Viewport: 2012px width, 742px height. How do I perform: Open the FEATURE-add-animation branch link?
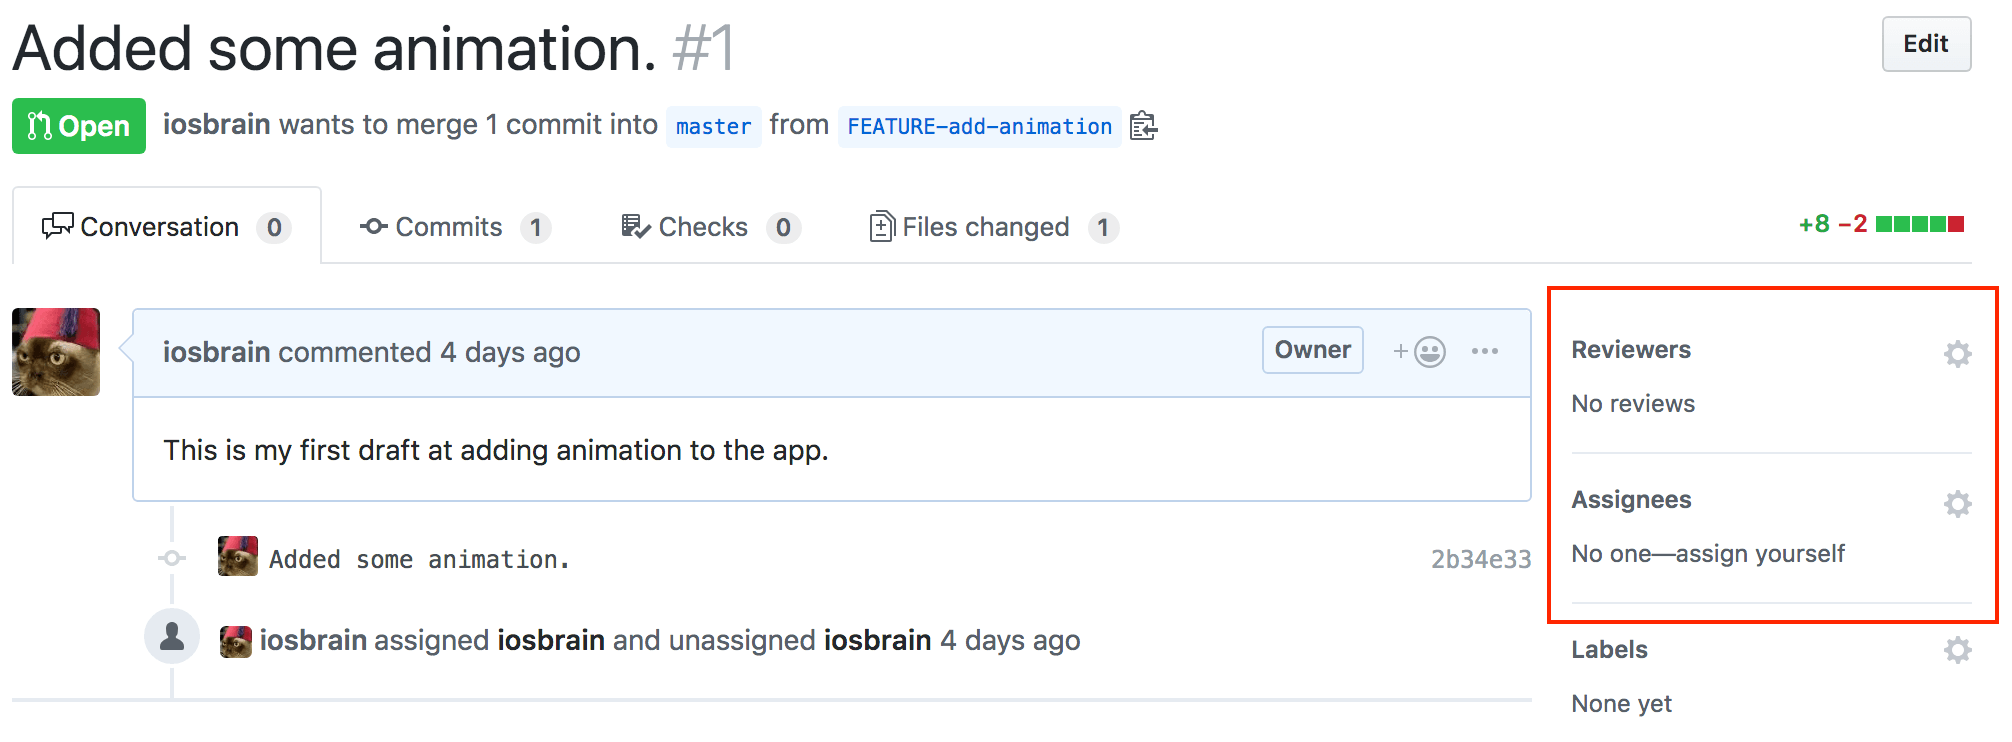(x=979, y=127)
